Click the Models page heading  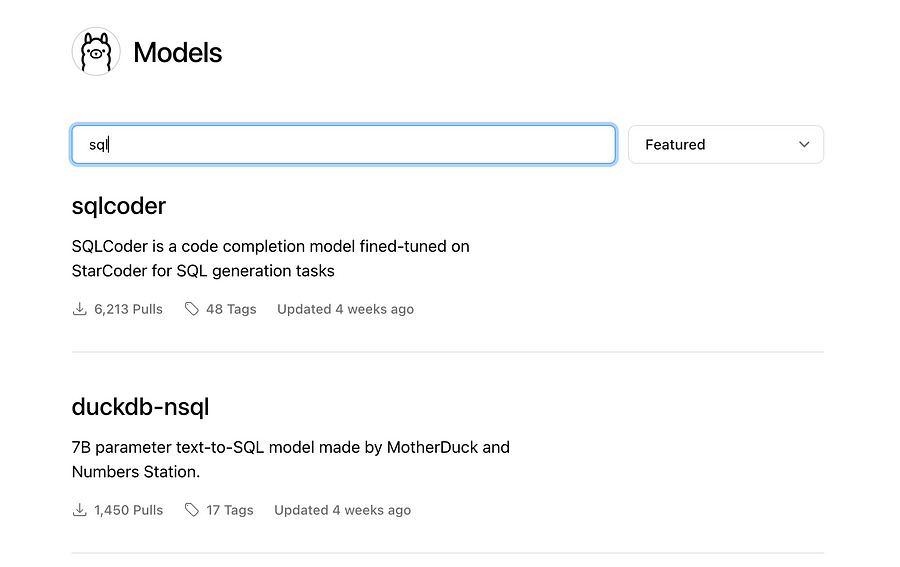tap(178, 52)
